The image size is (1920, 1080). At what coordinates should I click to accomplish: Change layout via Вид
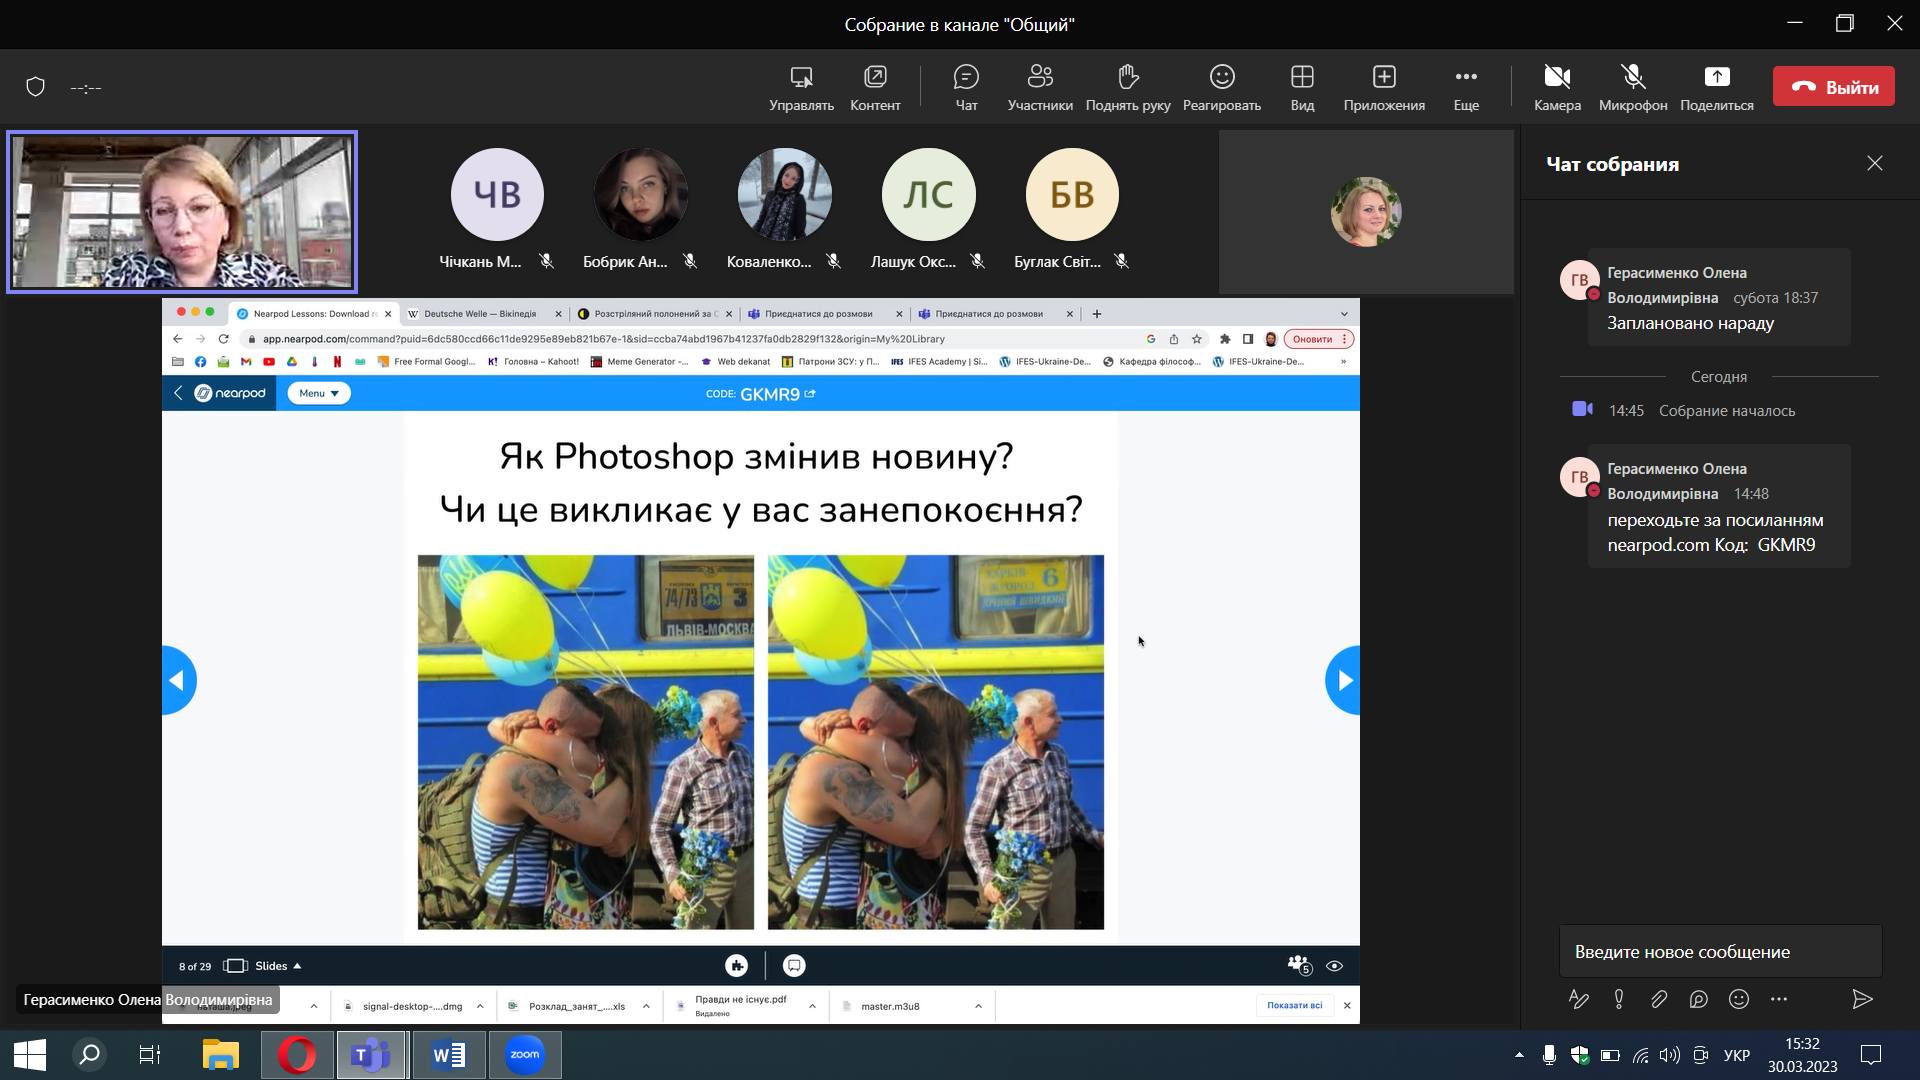point(1302,88)
